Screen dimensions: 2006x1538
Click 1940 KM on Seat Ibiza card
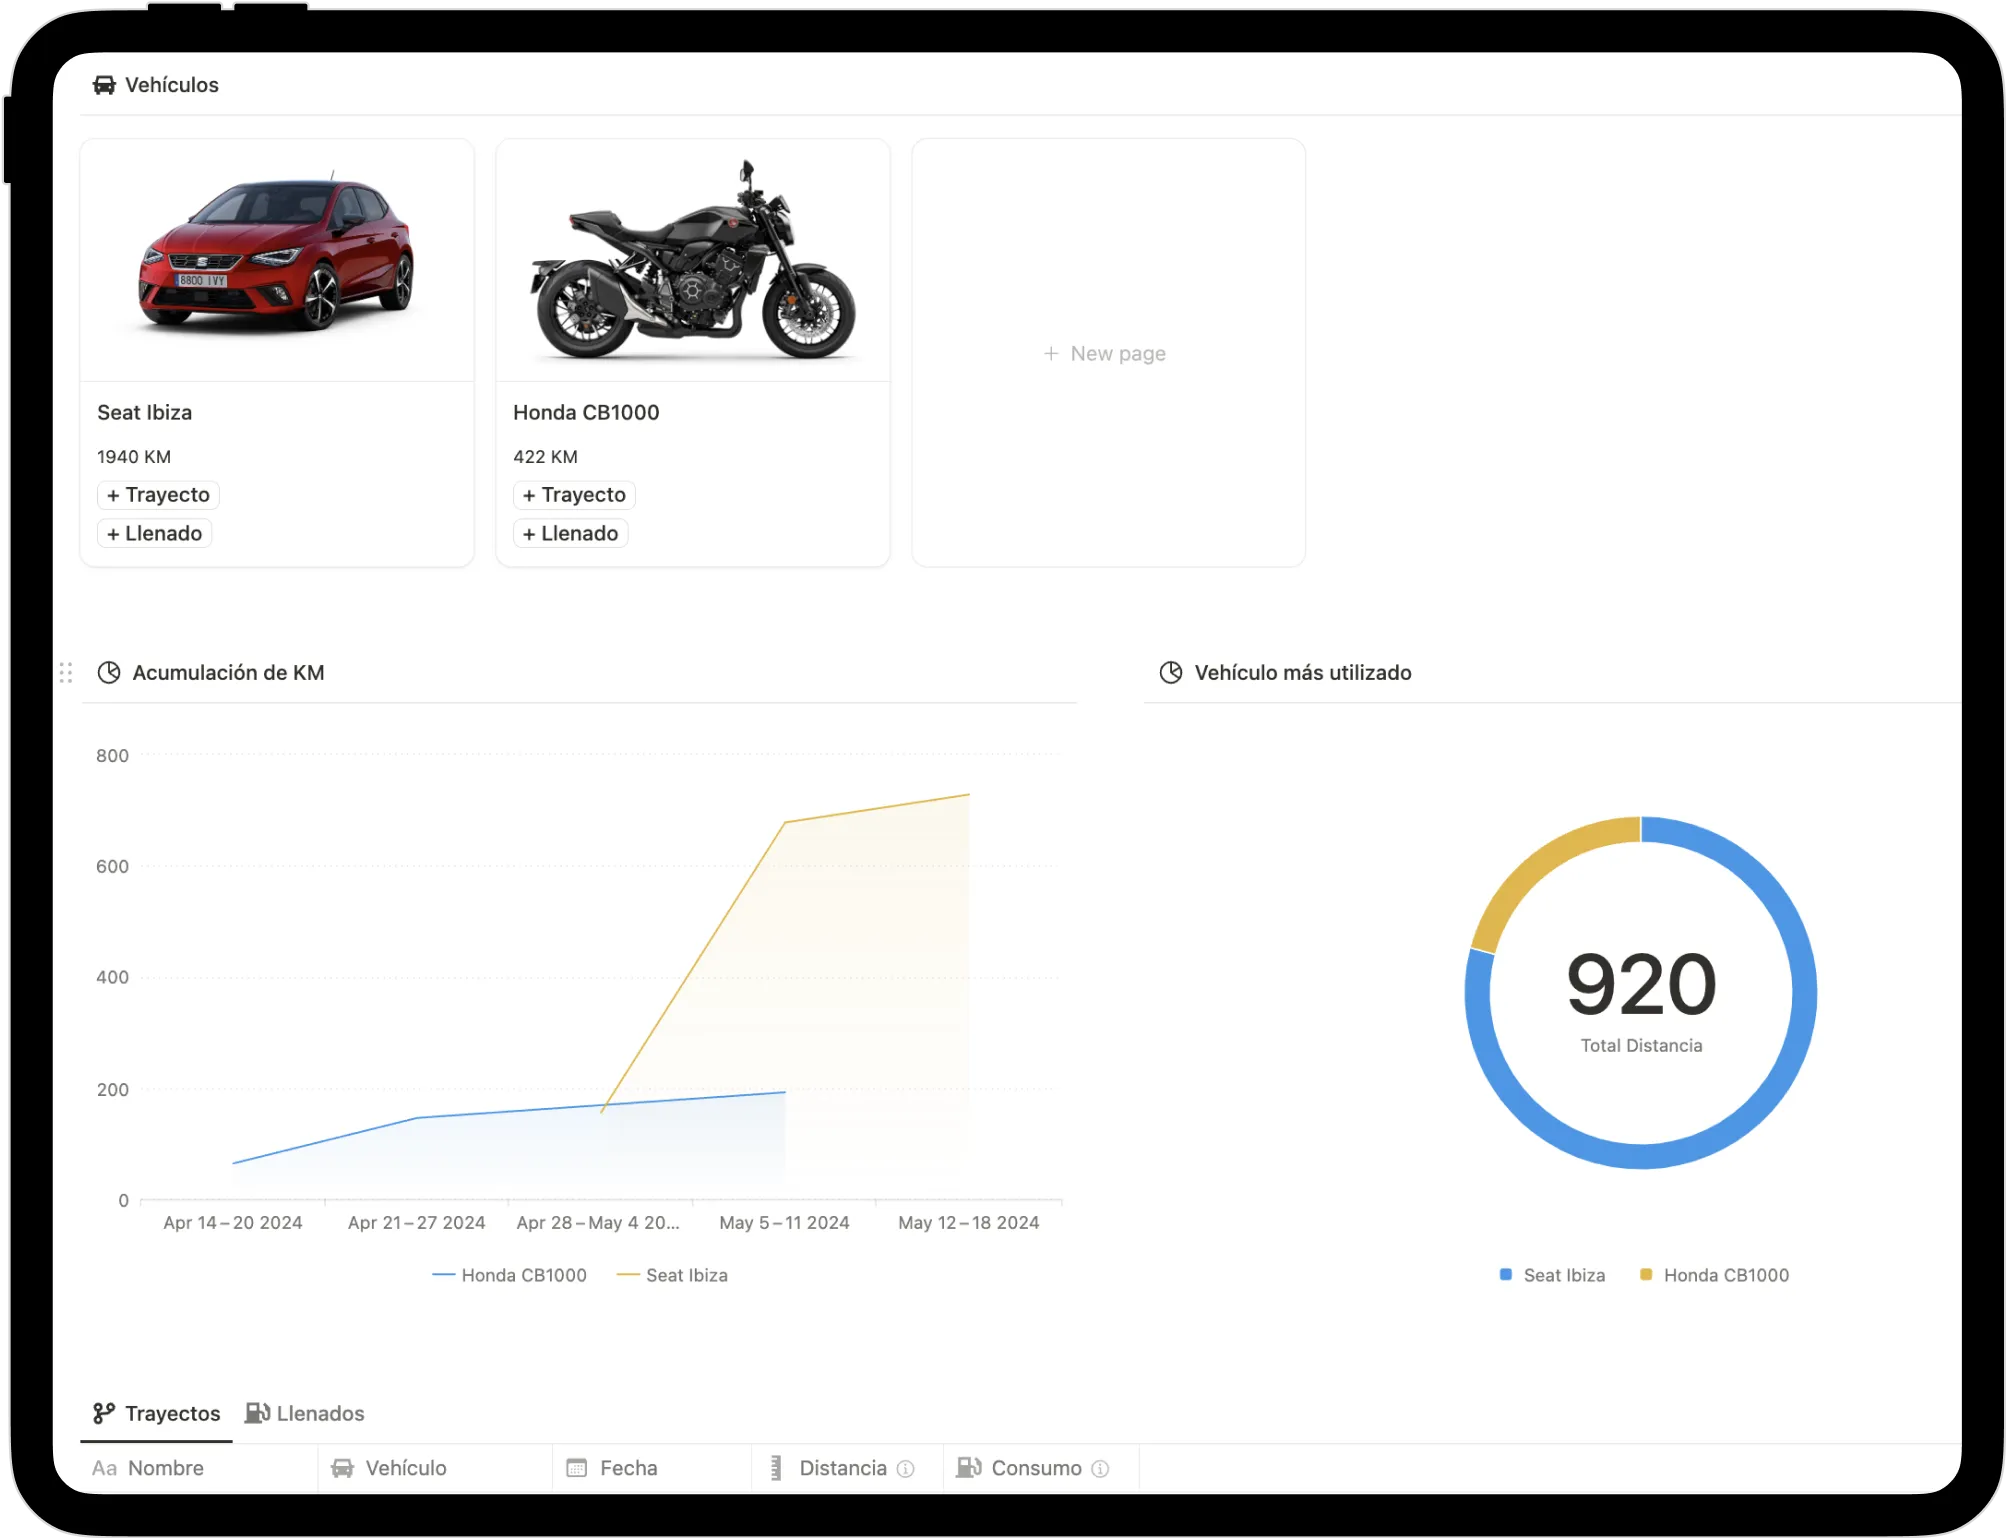[134, 456]
